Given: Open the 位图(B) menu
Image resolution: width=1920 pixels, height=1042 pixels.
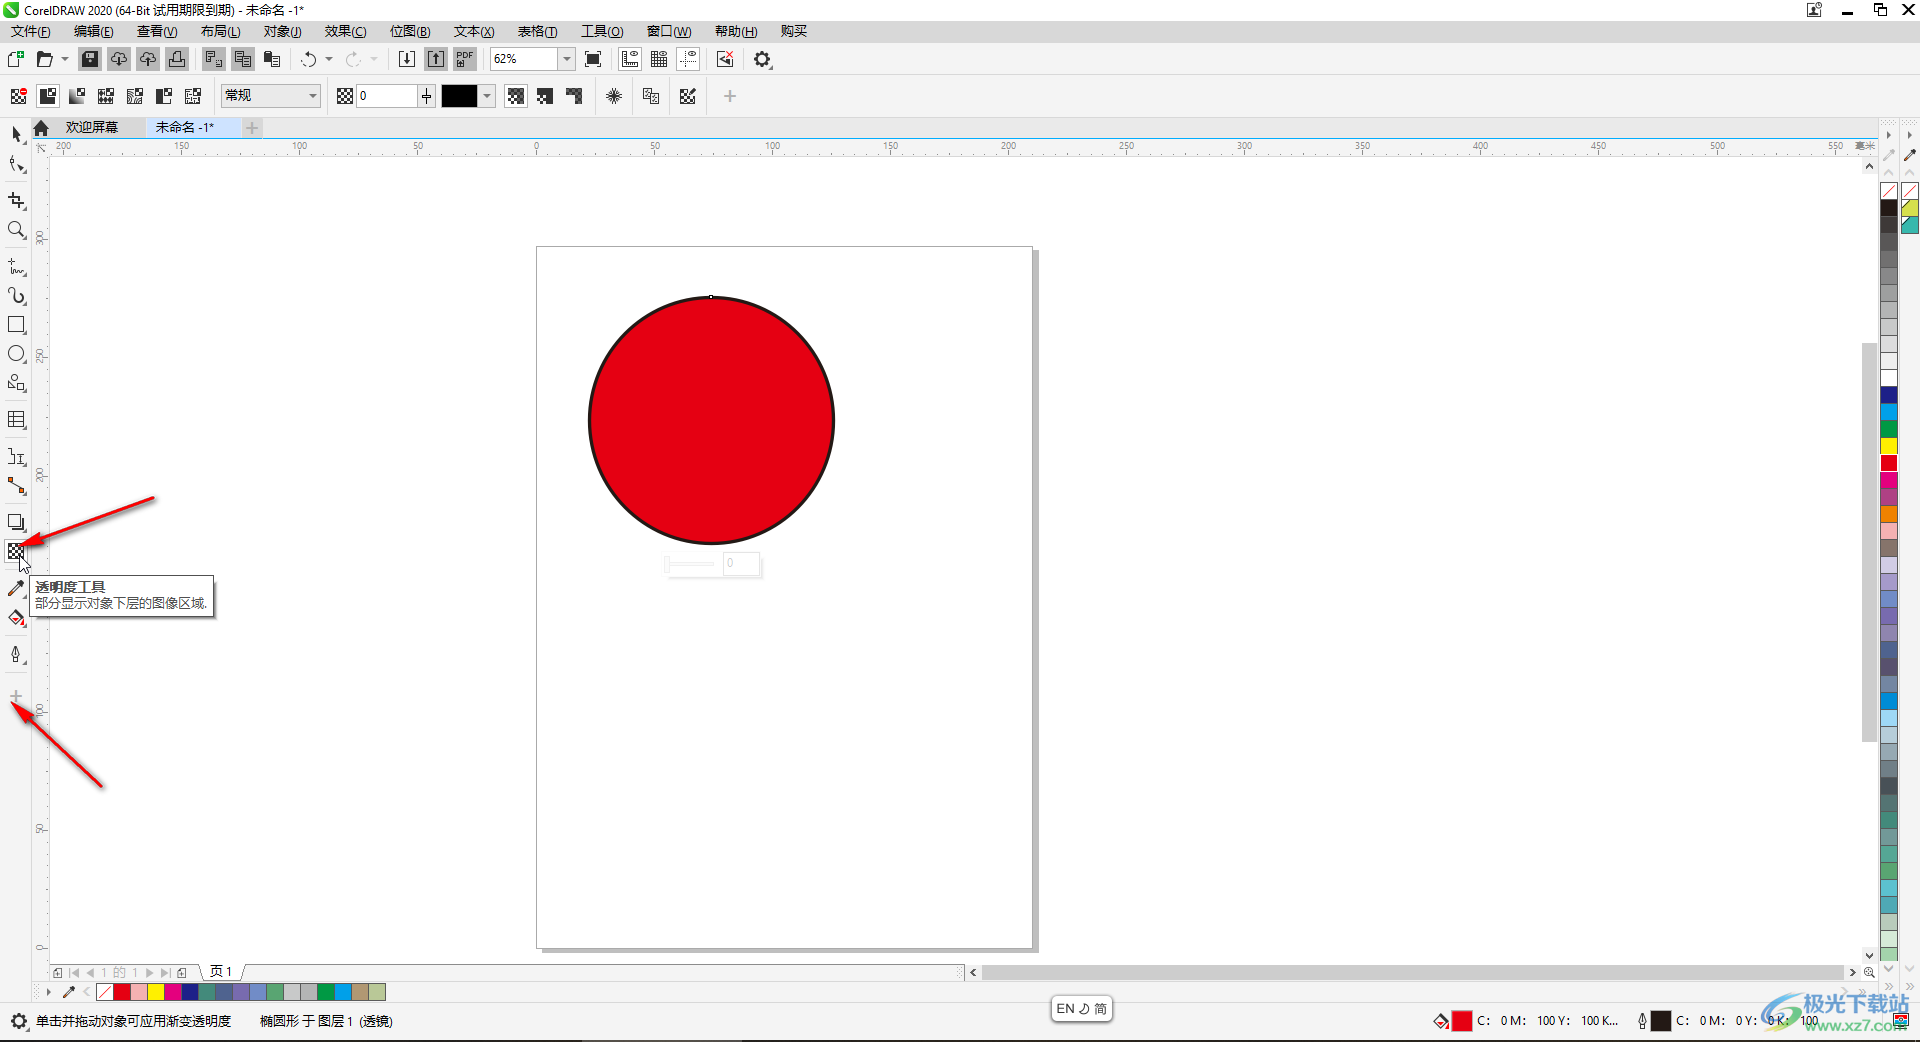Looking at the screenshot, I should pyautogui.click(x=409, y=32).
